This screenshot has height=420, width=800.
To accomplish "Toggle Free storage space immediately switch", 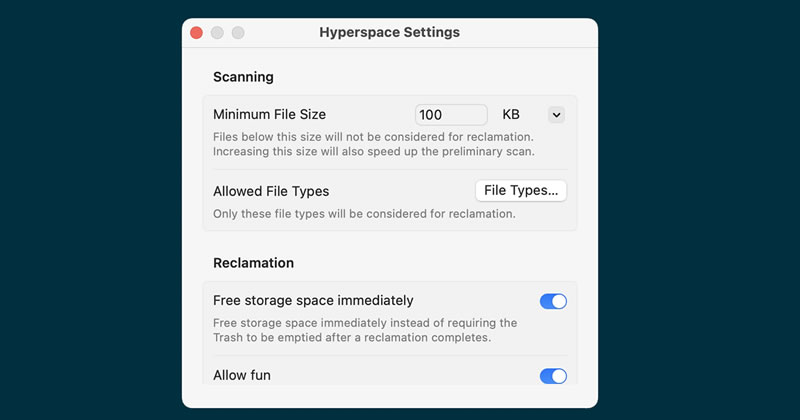I will (553, 301).
